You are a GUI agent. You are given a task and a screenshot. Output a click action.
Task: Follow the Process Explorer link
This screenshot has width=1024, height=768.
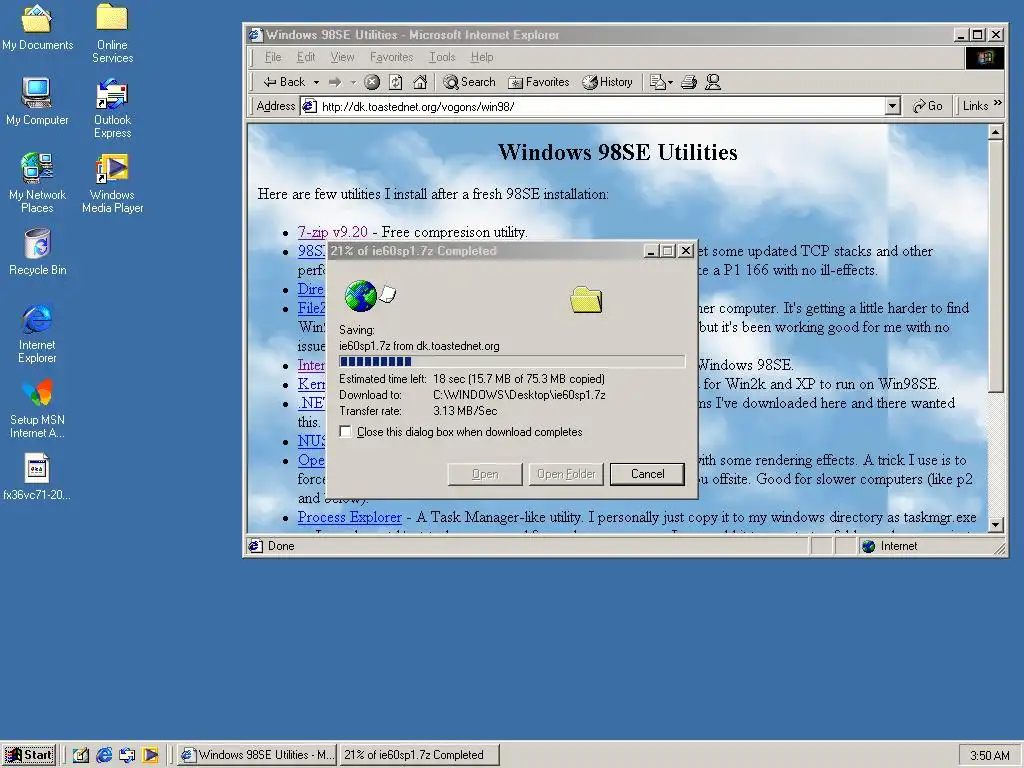349,517
